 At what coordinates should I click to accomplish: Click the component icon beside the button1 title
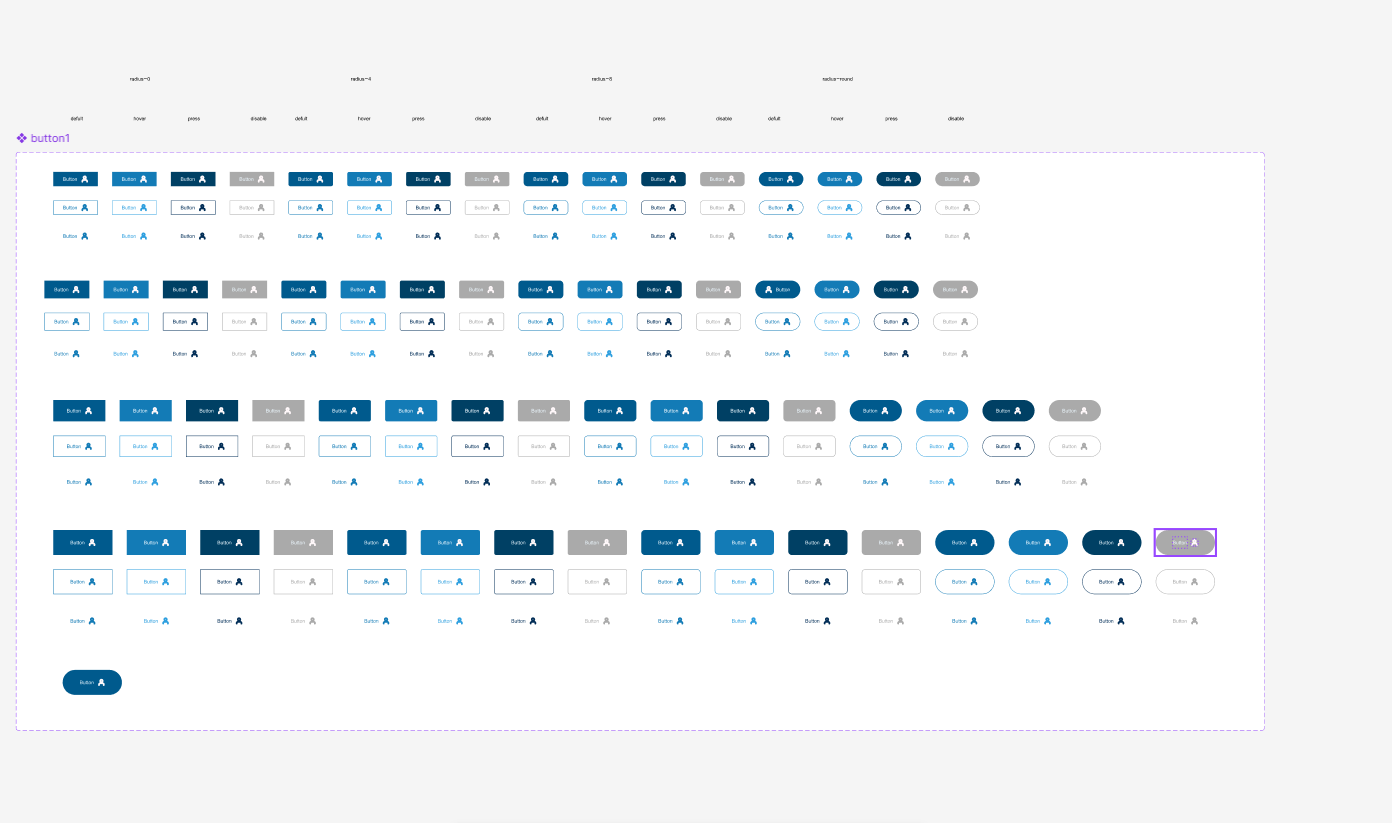[22, 138]
